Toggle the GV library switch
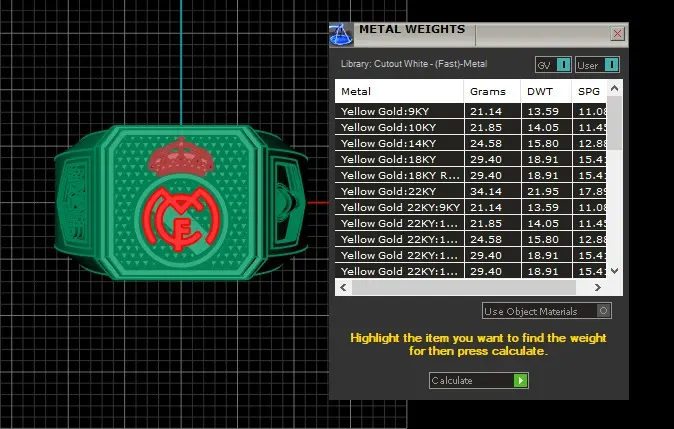 coord(564,65)
